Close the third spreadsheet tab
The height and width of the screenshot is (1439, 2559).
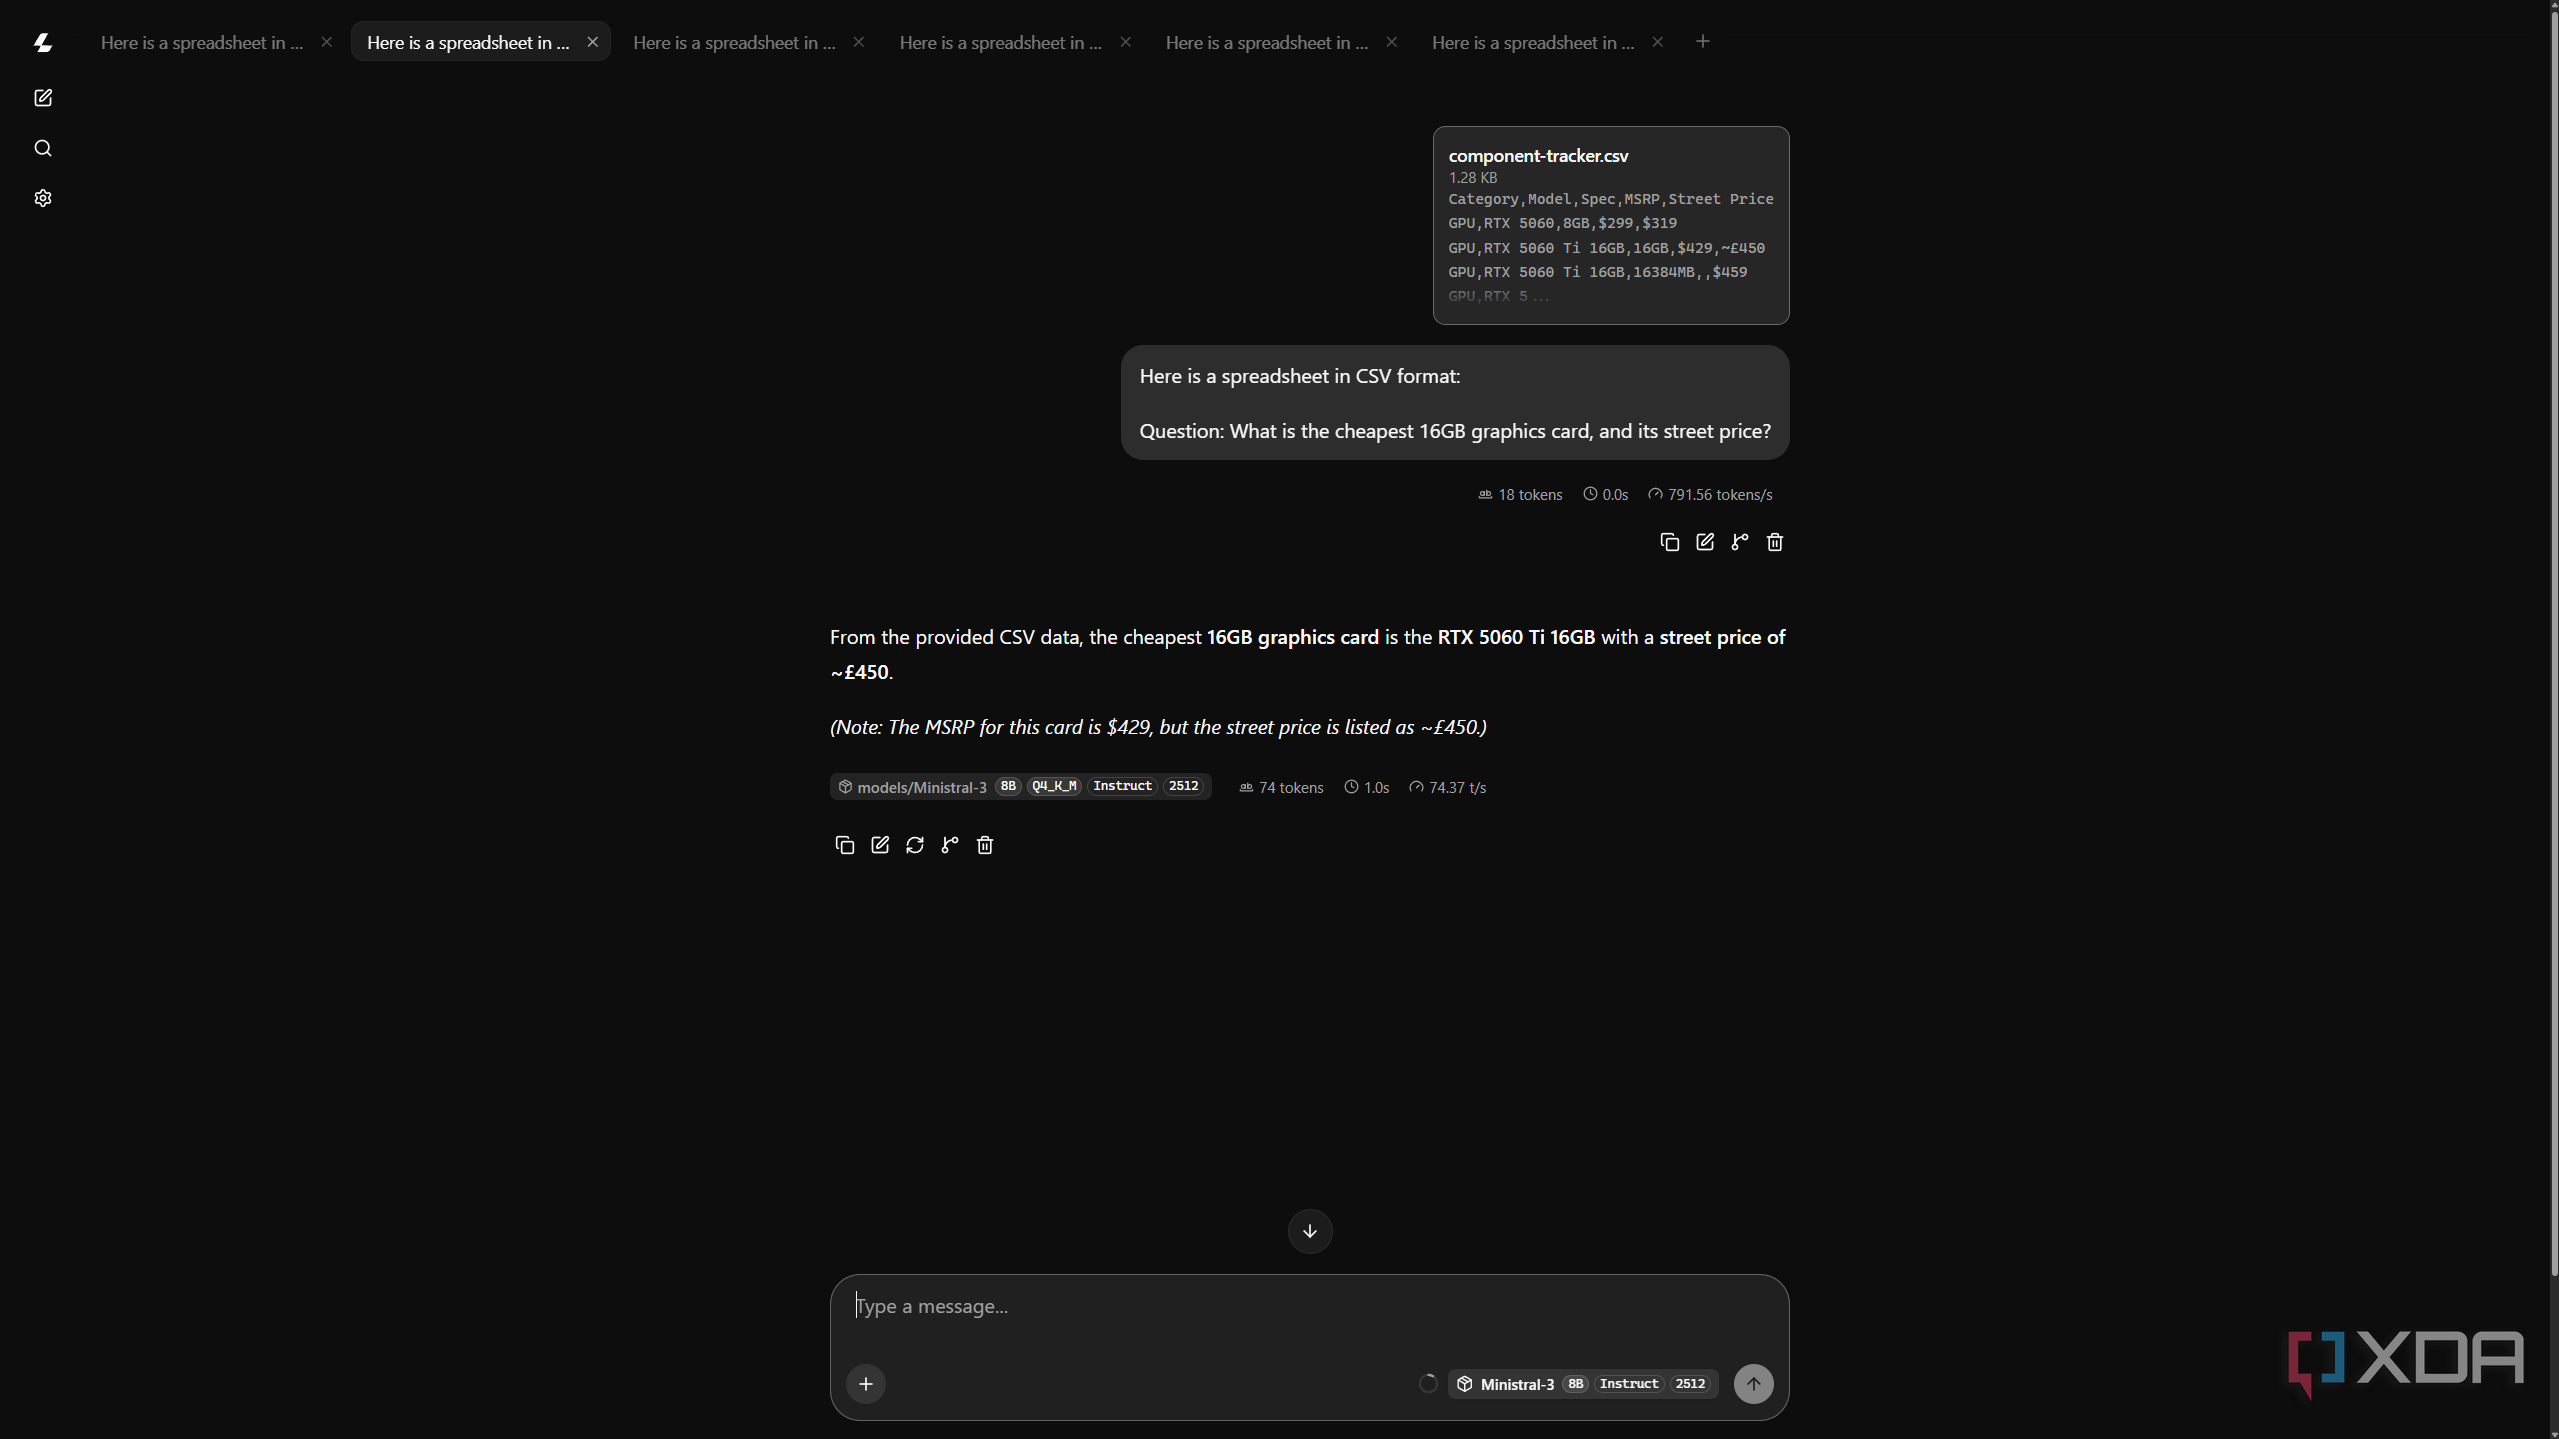pyautogui.click(x=859, y=42)
